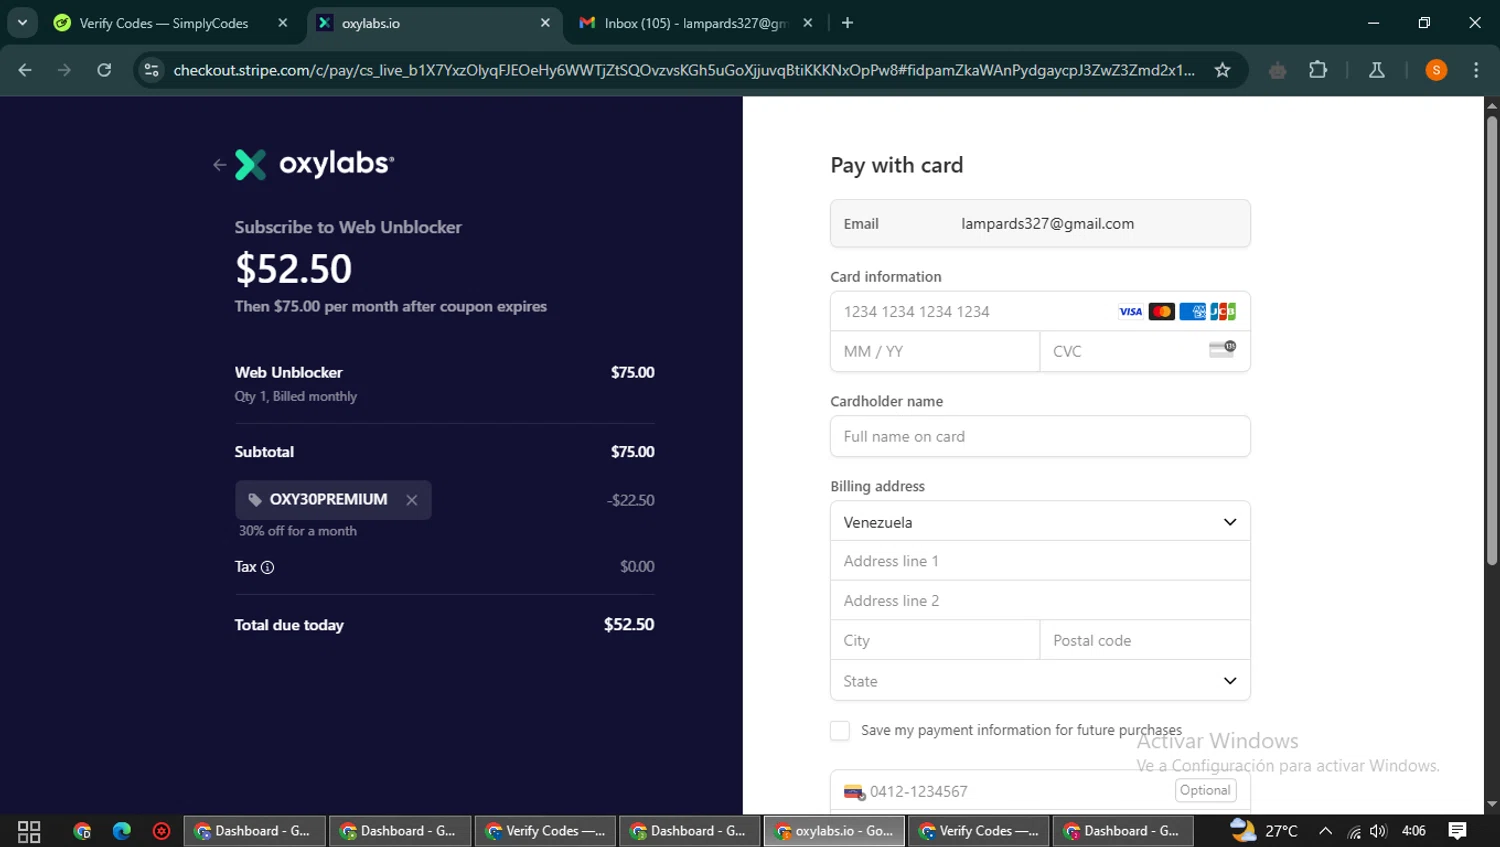Open a new browser tab

coord(848,23)
